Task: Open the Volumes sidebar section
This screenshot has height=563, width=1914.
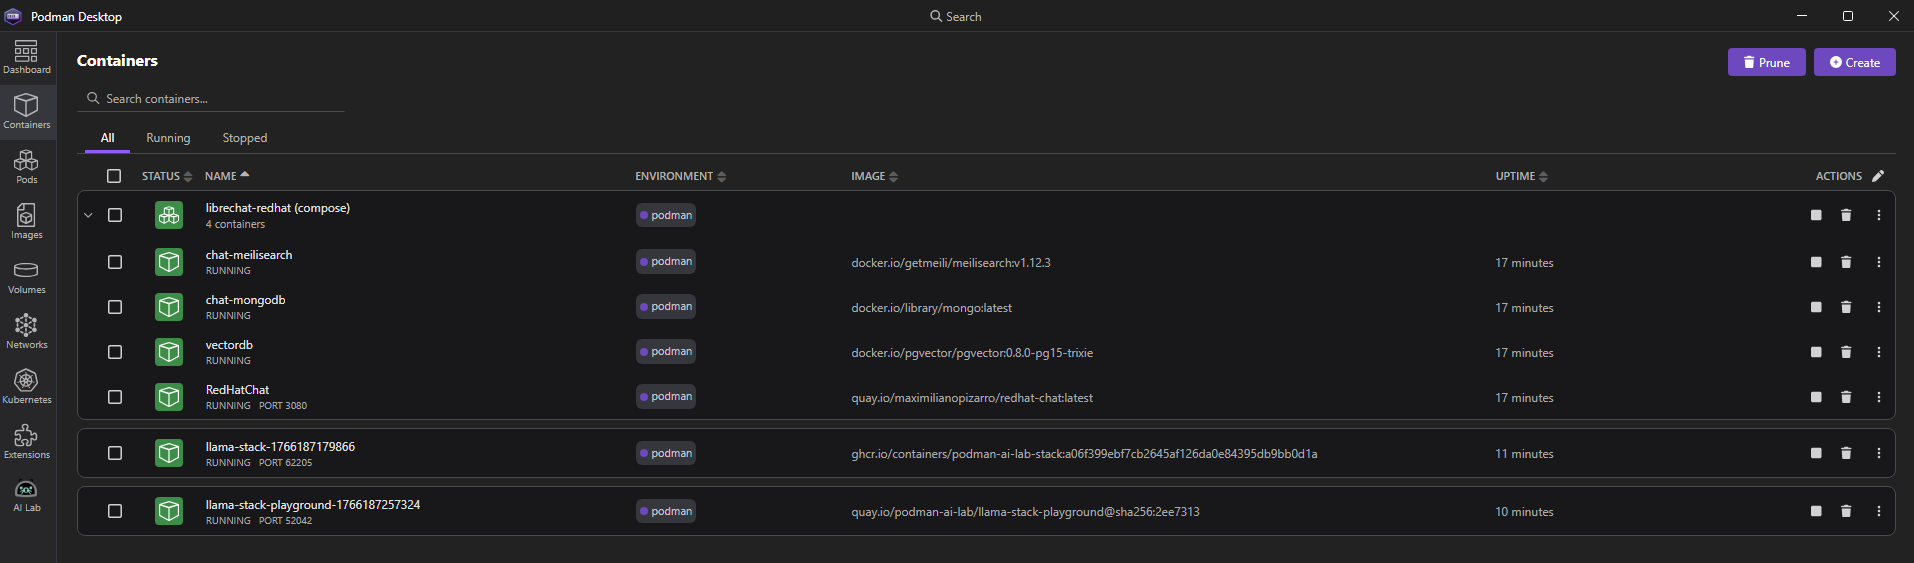Action: point(27,277)
